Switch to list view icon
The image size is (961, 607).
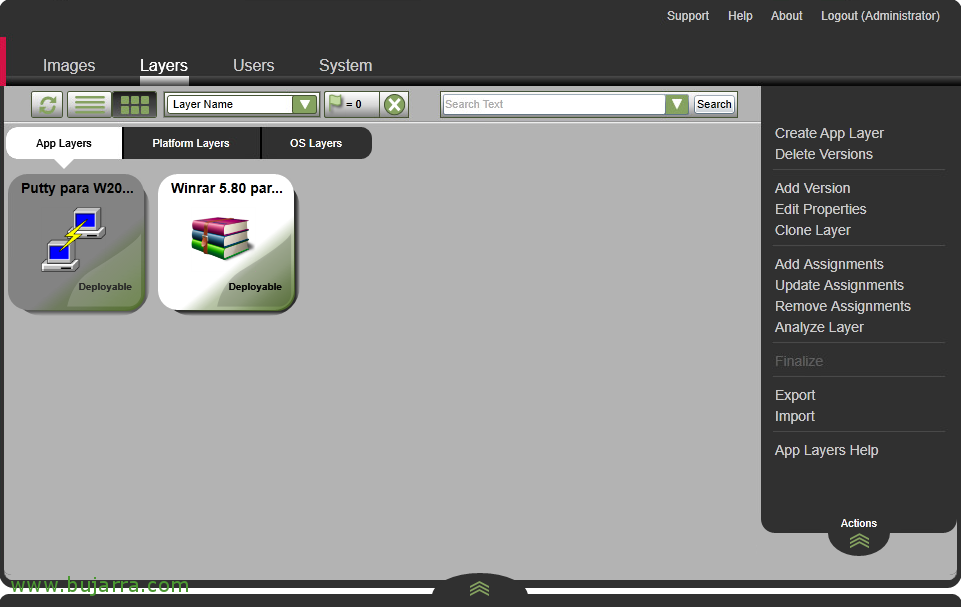click(89, 104)
